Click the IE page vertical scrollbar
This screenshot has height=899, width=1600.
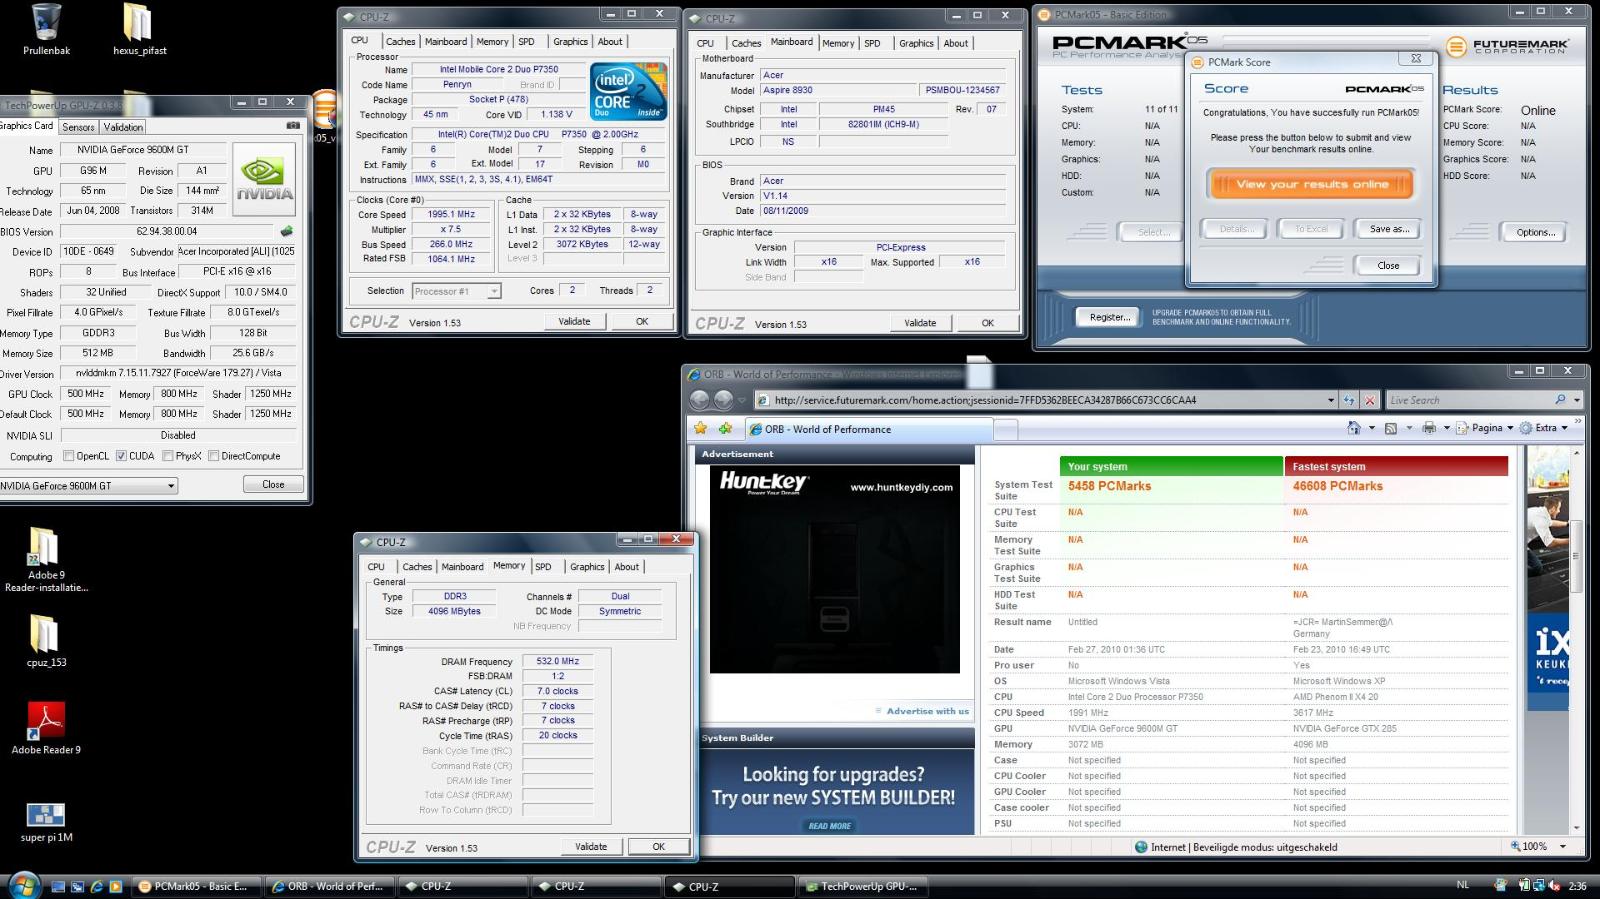(1576, 640)
